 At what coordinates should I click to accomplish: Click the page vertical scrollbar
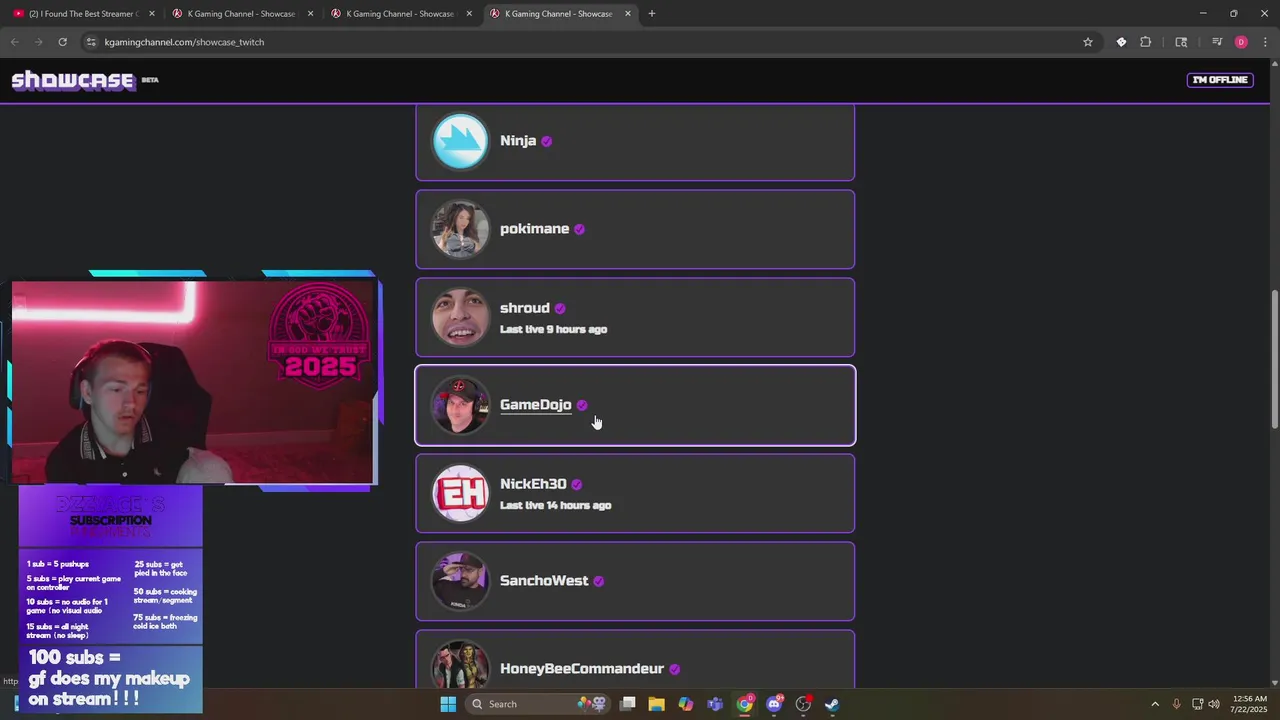[x=1274, y=360]
